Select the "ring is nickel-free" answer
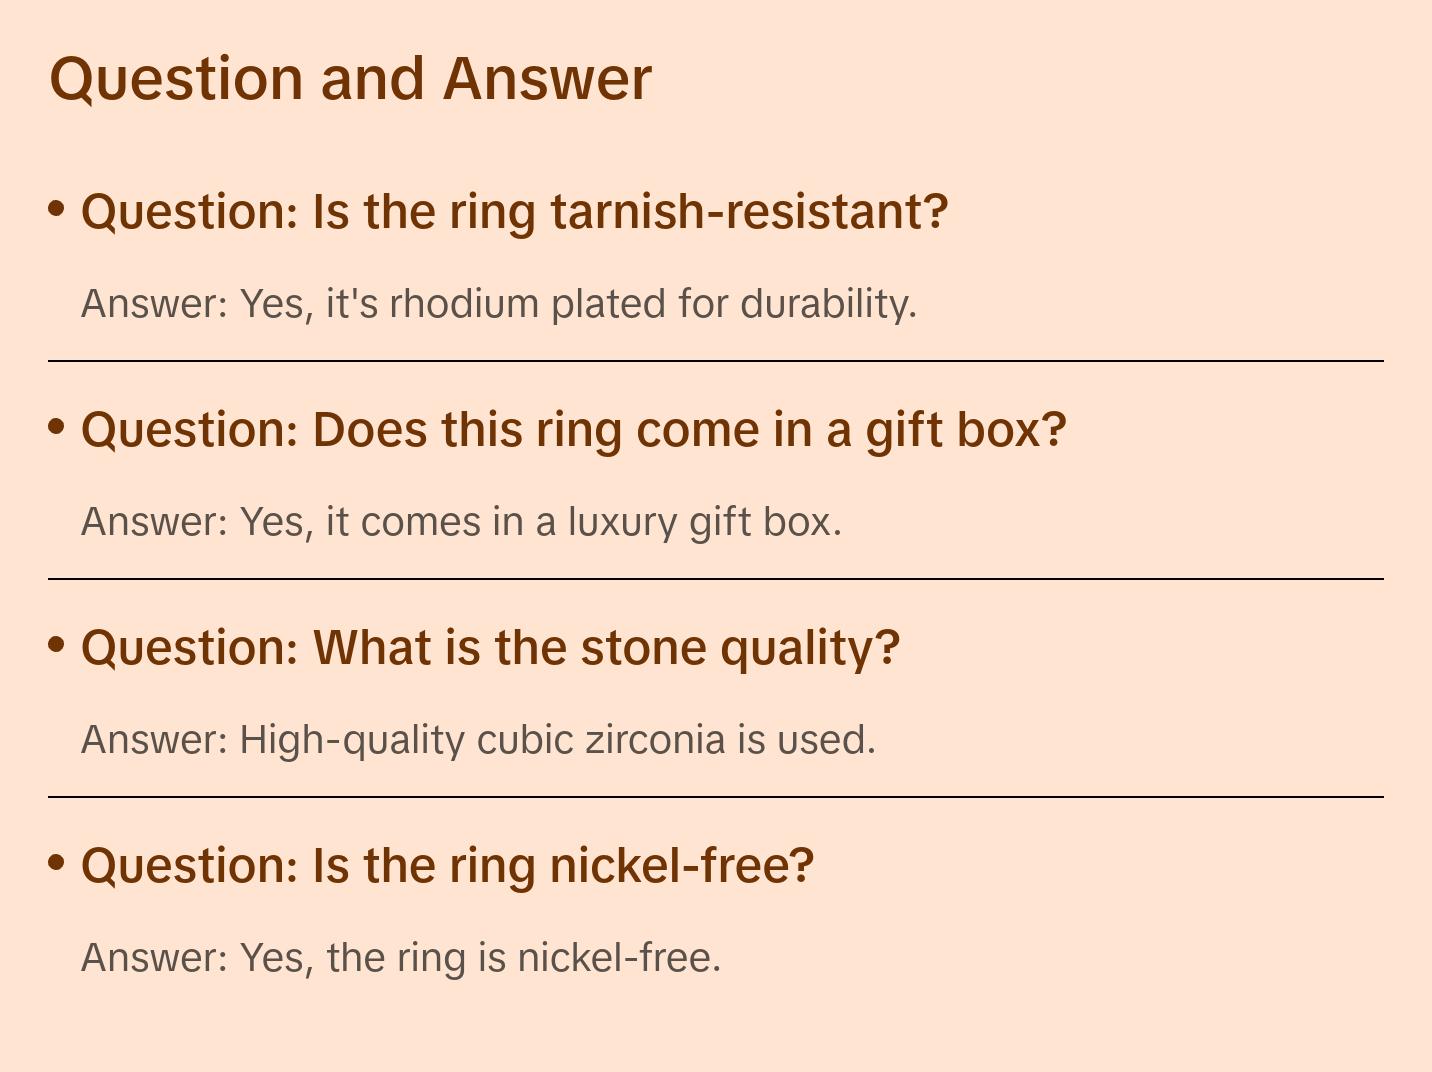This screenshot has height=1072, width=1432. (x=400, y=958)
